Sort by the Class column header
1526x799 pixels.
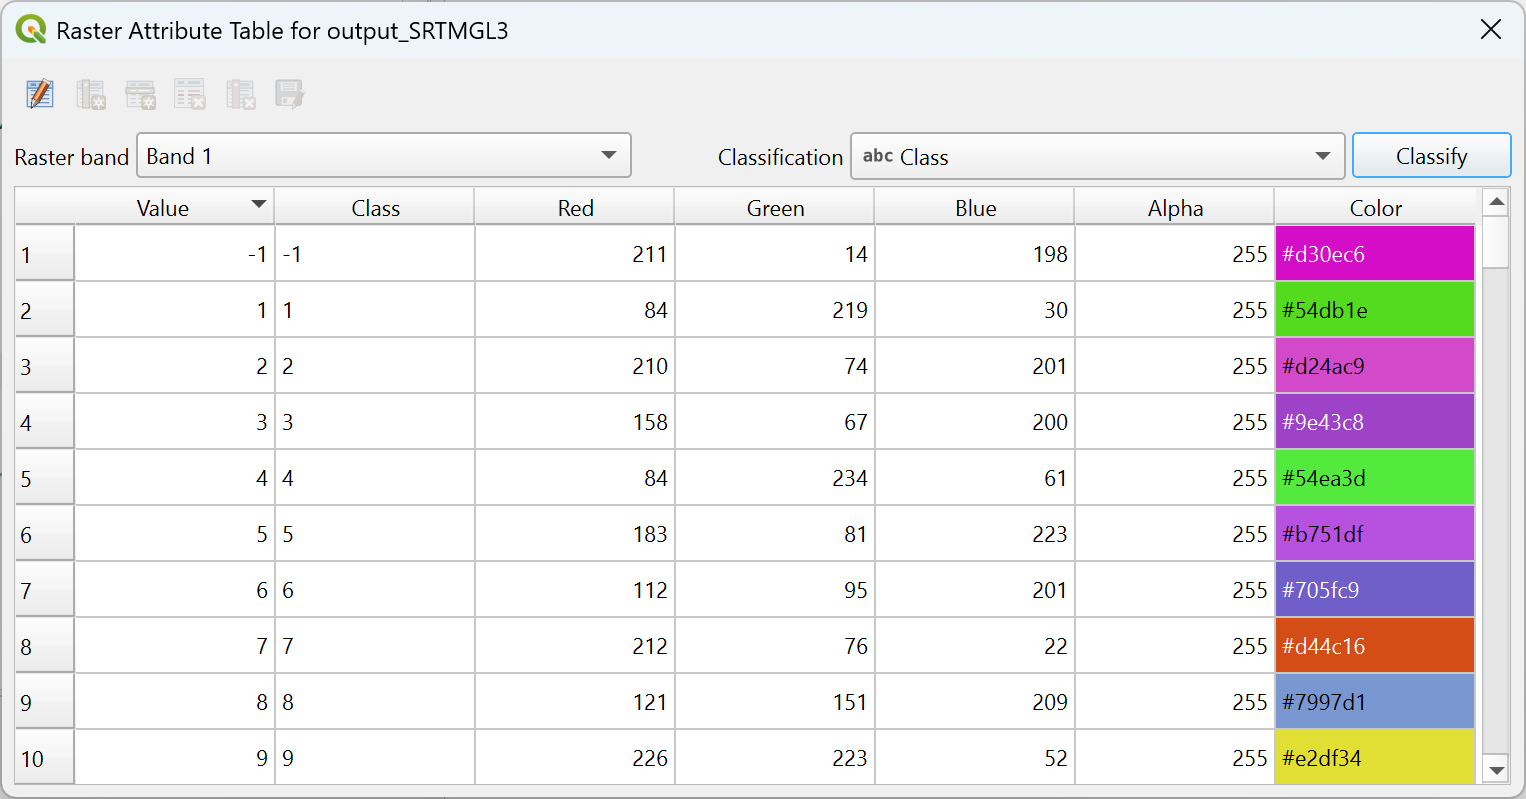[x=375, y=208]
